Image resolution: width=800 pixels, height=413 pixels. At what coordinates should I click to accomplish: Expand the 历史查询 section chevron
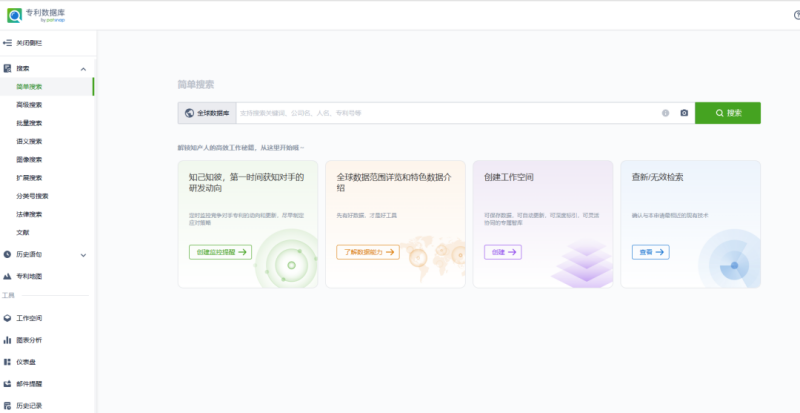(83, 254)
